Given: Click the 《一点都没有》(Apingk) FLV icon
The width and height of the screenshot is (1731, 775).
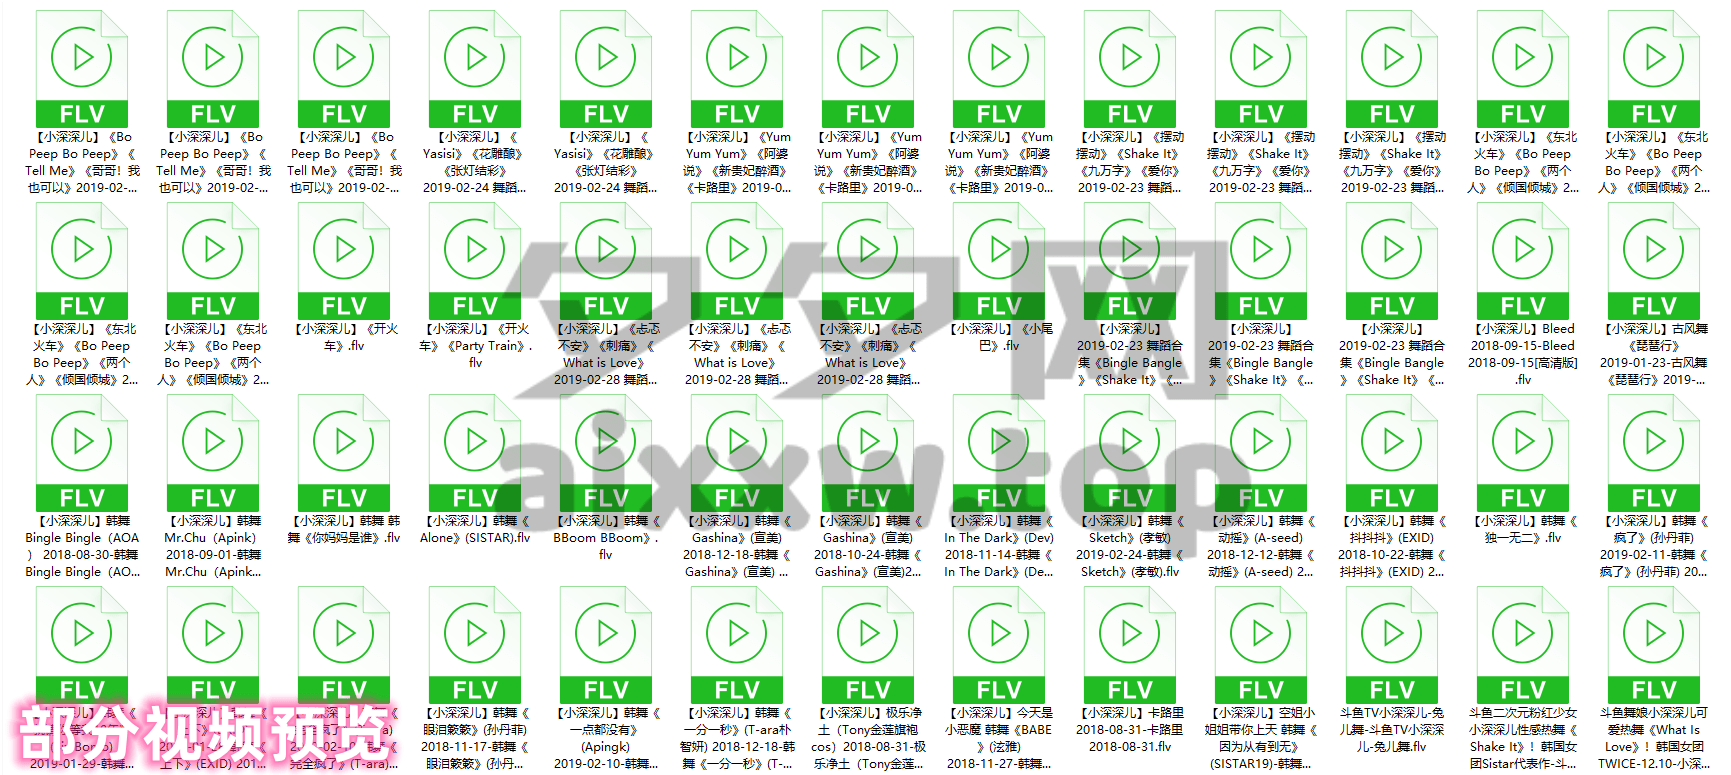Looking at the screenshot, I should tap(606, 645).
